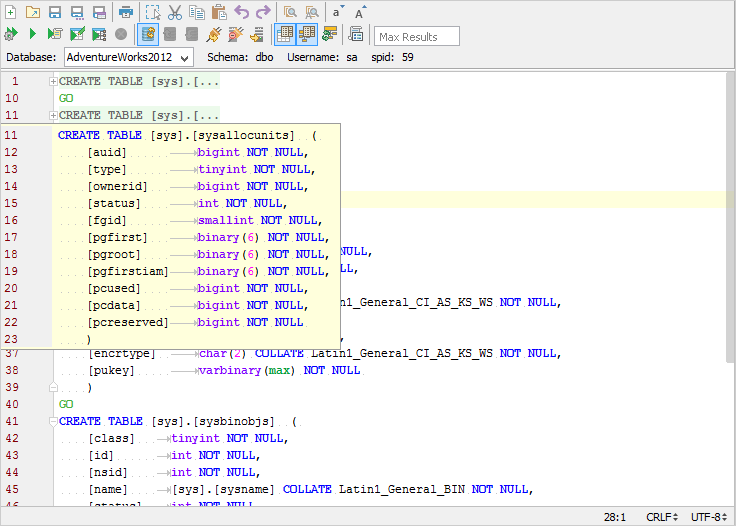736x526 pixels.
Task: Click the GO statement on line 40
Action: [x=66, y=404]
